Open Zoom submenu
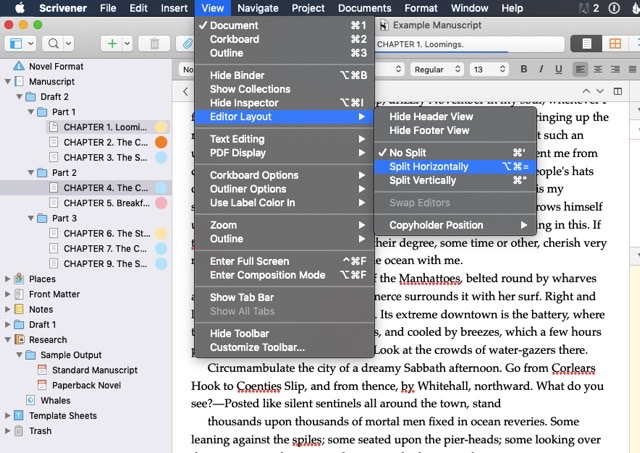Image resolution: width=640 pixels, height=453 pixels. point(284,225)
